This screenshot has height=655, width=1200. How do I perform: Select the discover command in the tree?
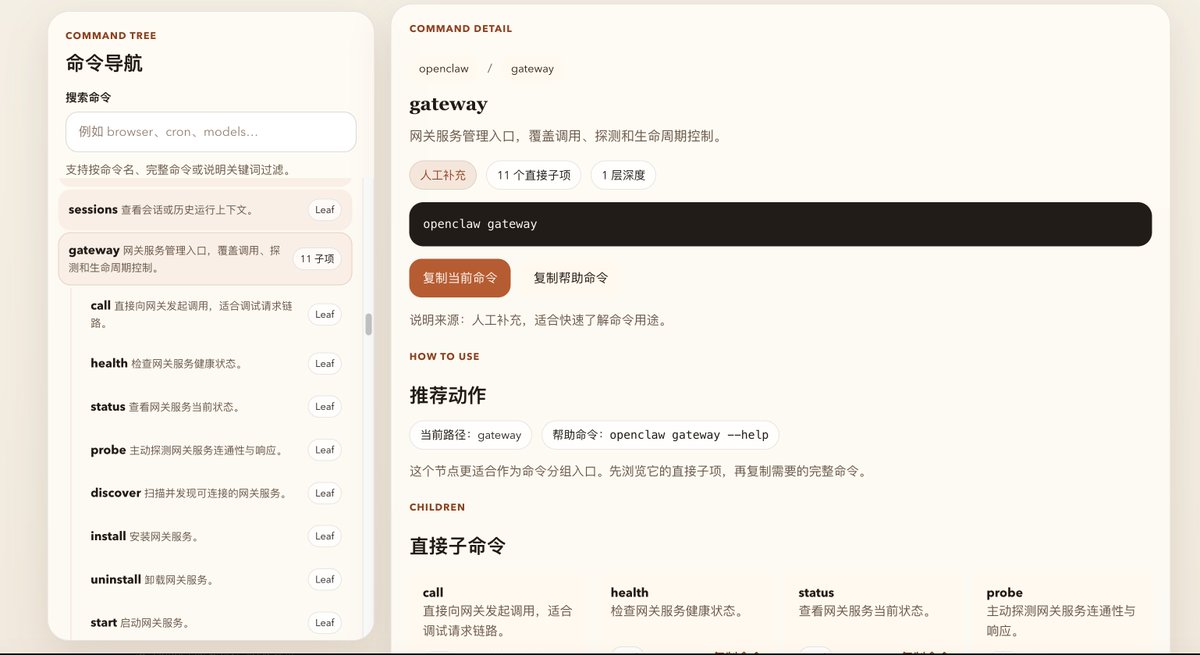215,493
